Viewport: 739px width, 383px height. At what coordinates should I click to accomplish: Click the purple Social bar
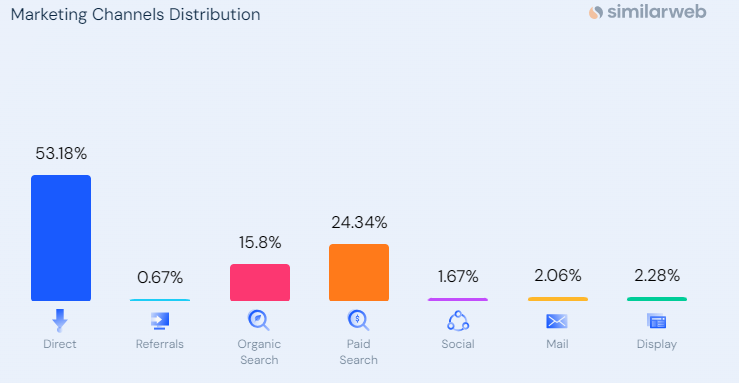[458, 299]
